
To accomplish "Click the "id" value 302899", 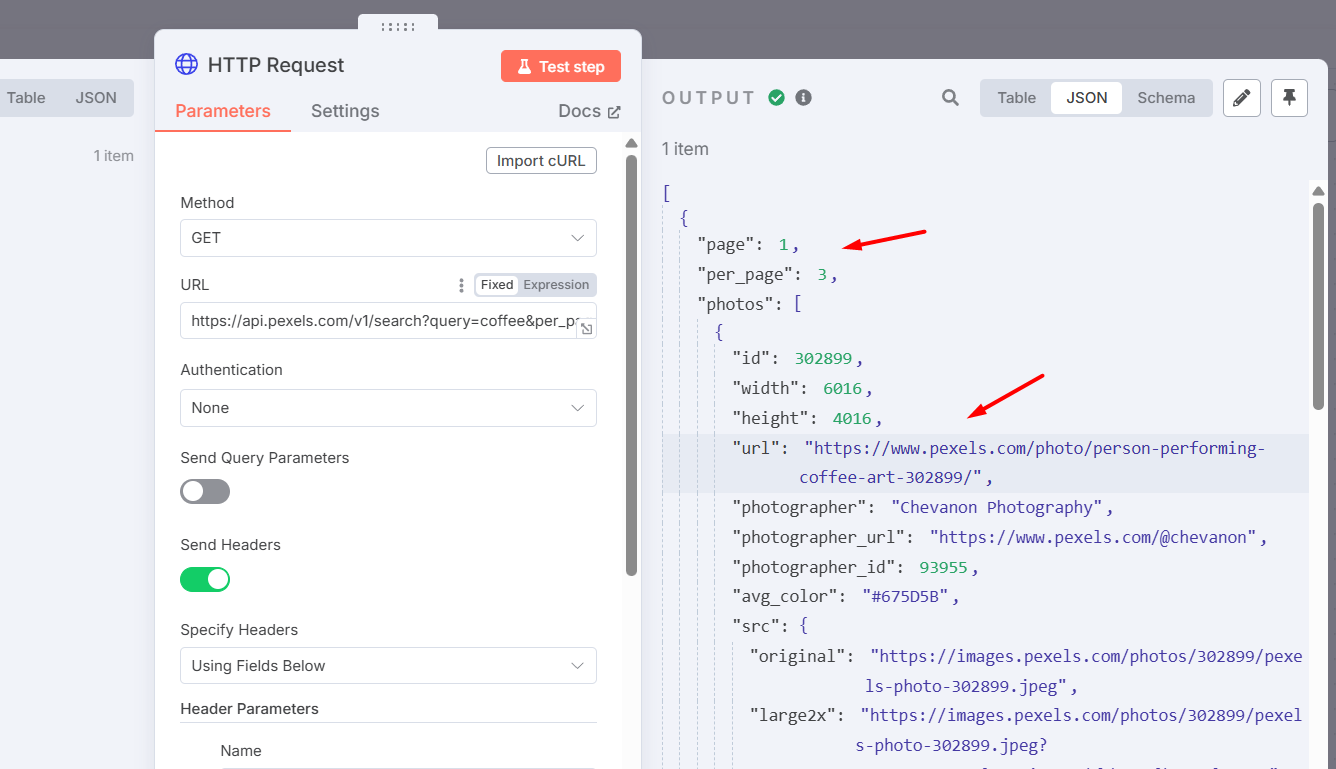I will (824, 358).
